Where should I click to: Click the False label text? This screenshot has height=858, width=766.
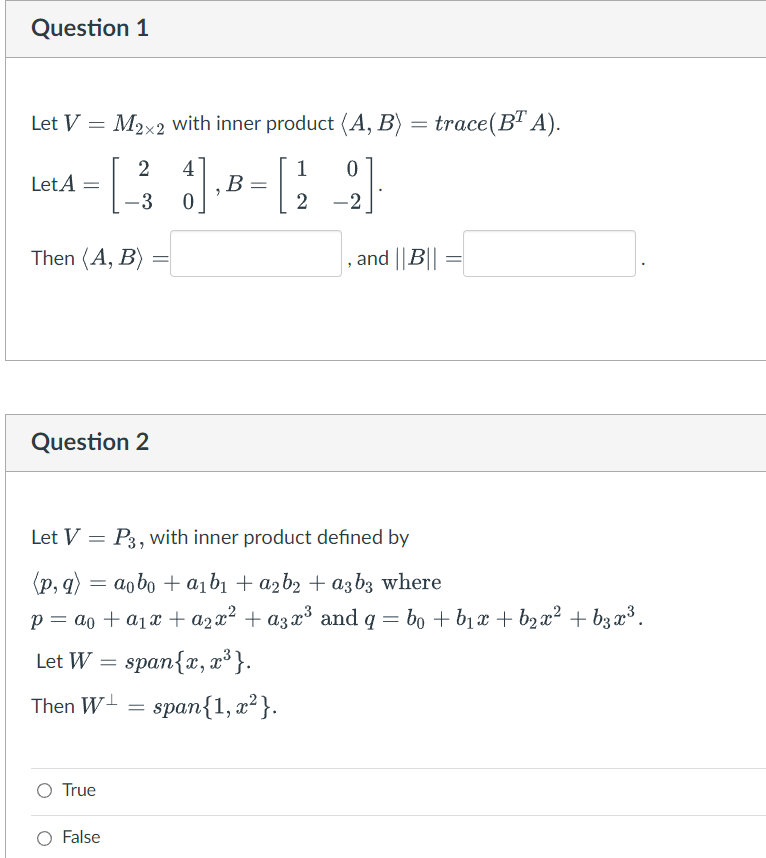tap(80, 837)
